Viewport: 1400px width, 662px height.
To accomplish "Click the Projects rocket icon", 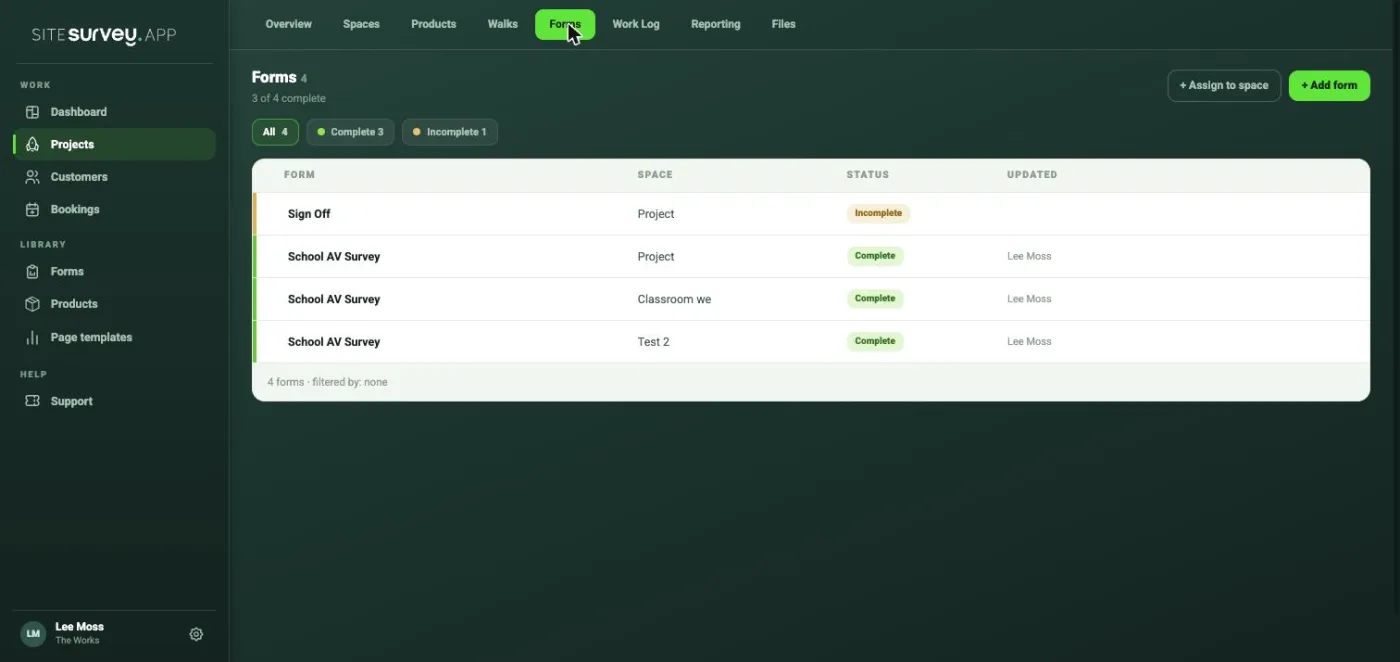I will click(32, 144).
